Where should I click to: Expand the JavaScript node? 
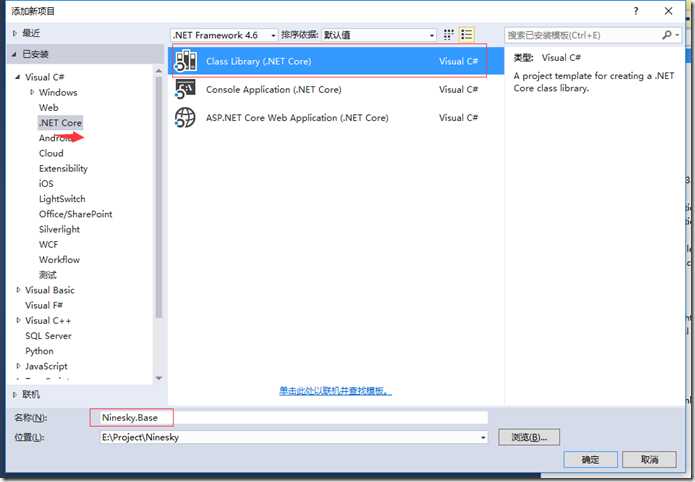[18, 366]
